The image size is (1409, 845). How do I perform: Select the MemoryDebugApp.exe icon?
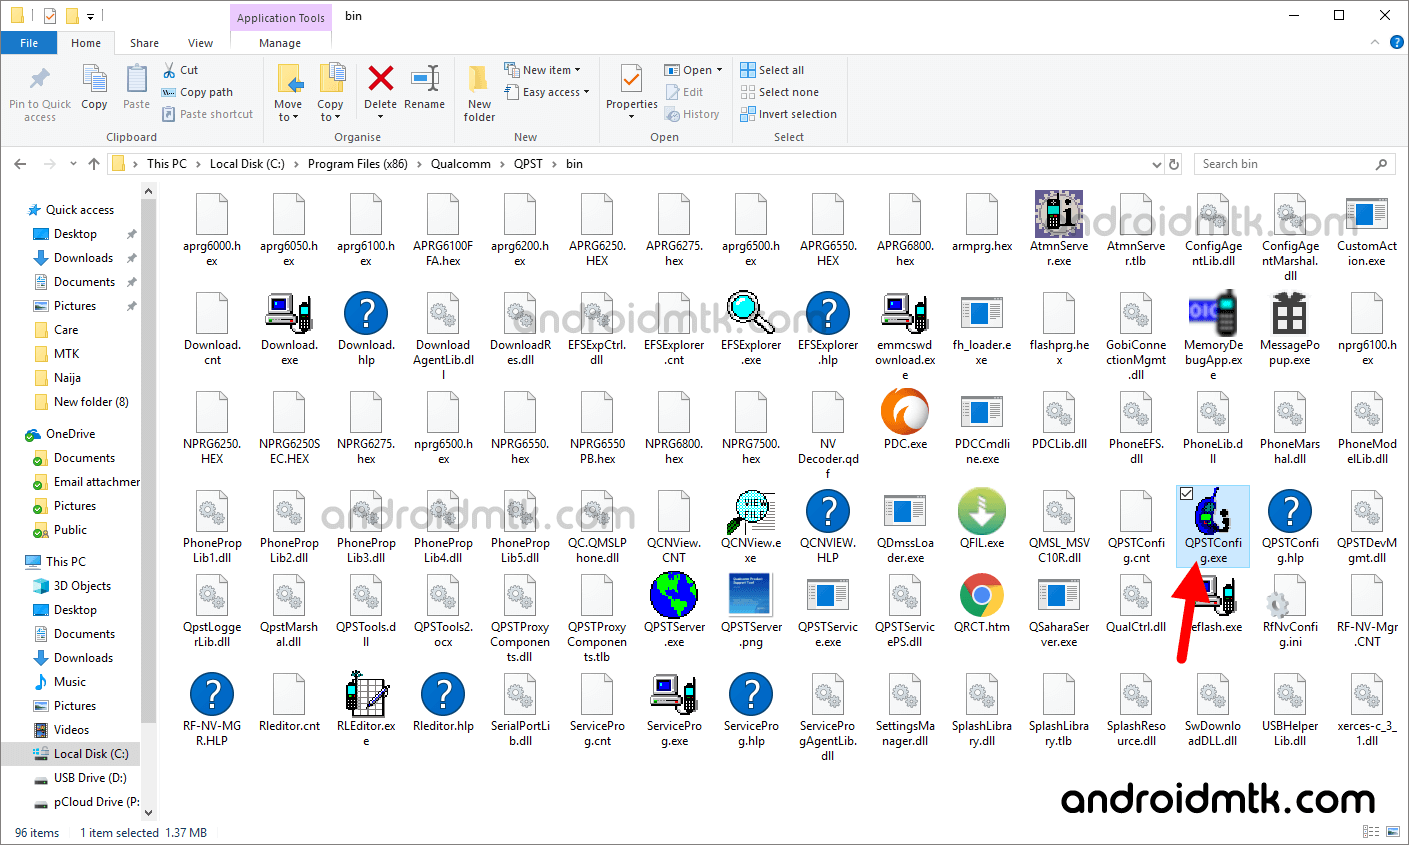[x=1213, y=313]
